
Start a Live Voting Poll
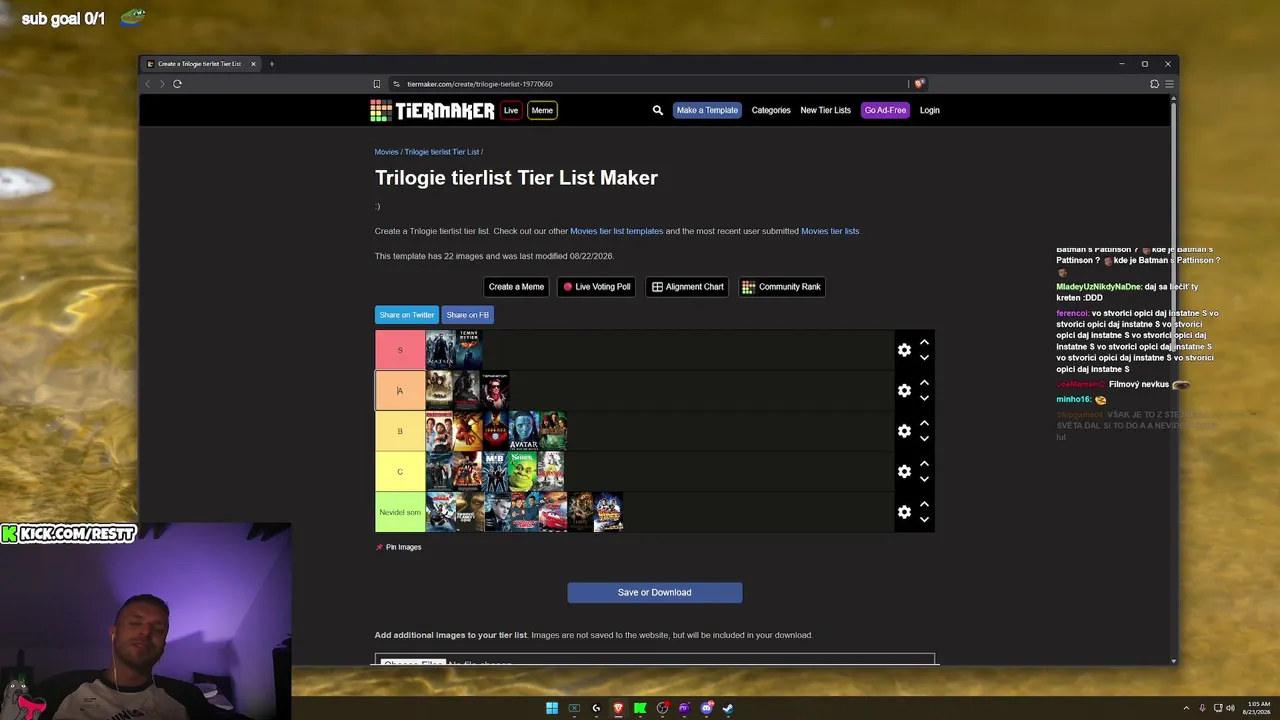click(x=597, y=287)
